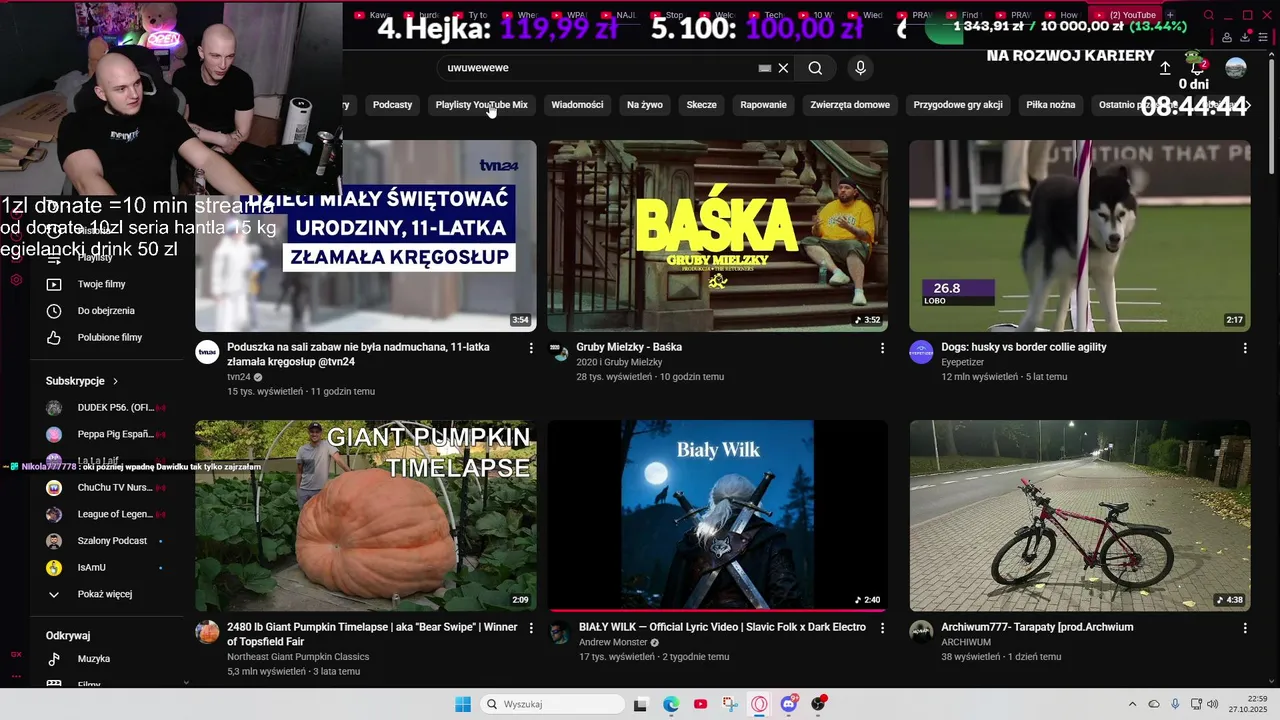The width and height of the screenshot is (1280, 720).
Task: Select the Podcasty filter chip
Action: 392,105
